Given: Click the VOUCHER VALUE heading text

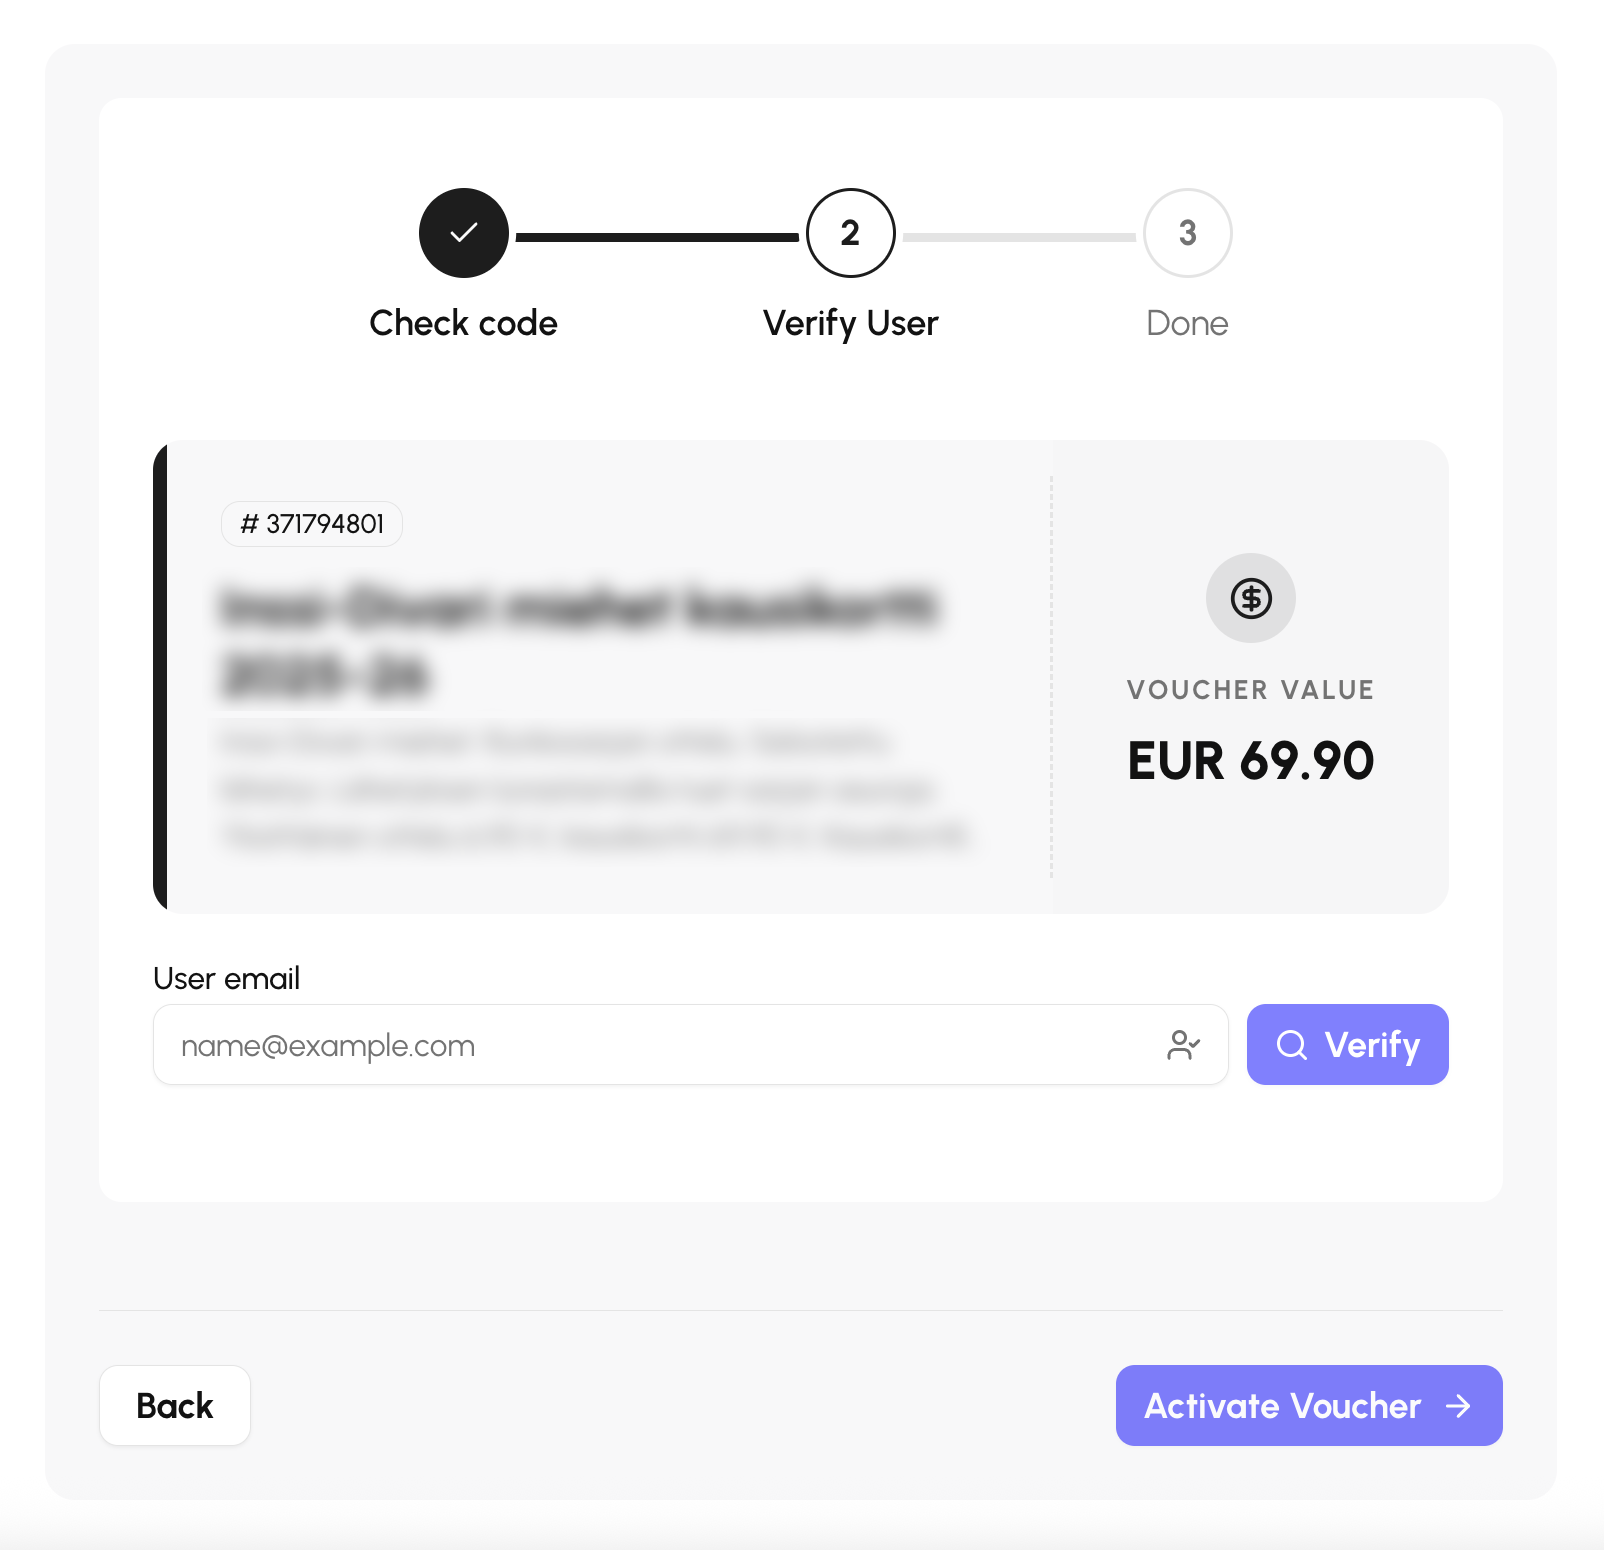Looking at the screenshot, I should click(x=1251, y=690).
